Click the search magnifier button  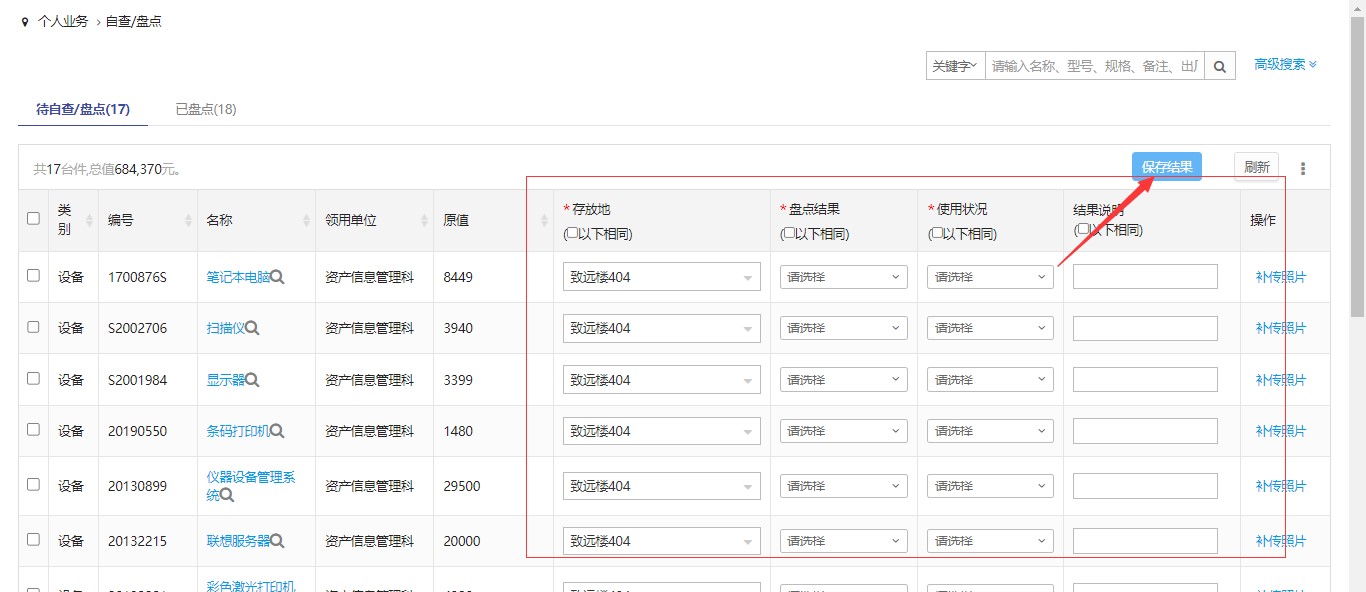pos(1219,66)
